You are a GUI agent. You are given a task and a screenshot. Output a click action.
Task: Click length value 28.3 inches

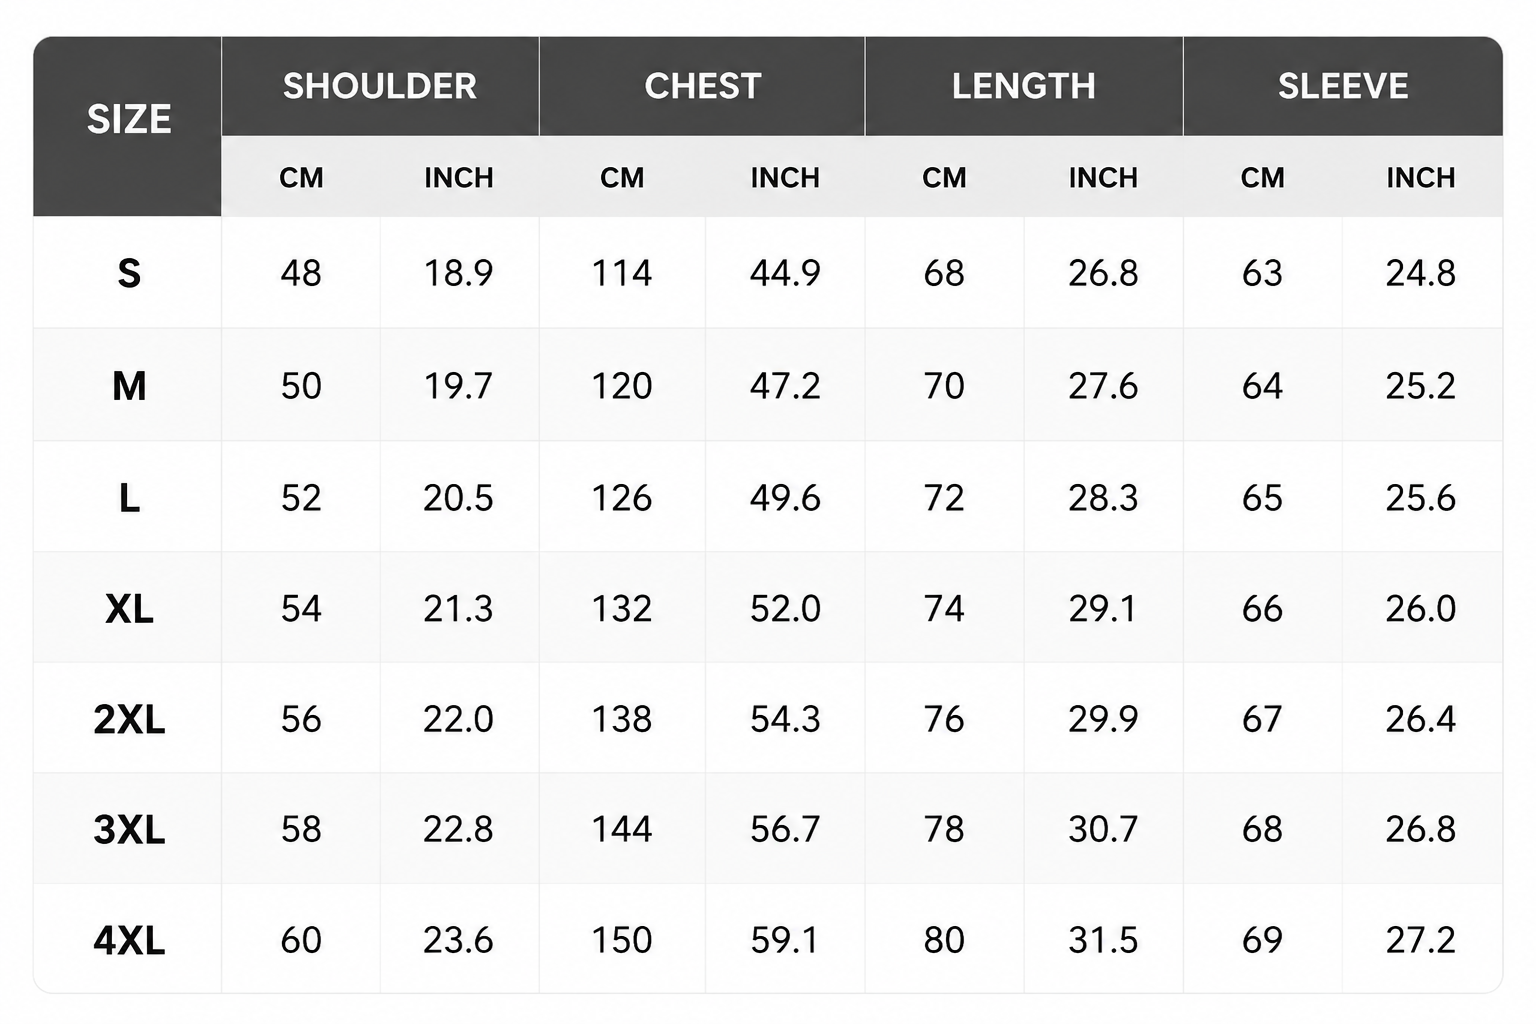1103,498
